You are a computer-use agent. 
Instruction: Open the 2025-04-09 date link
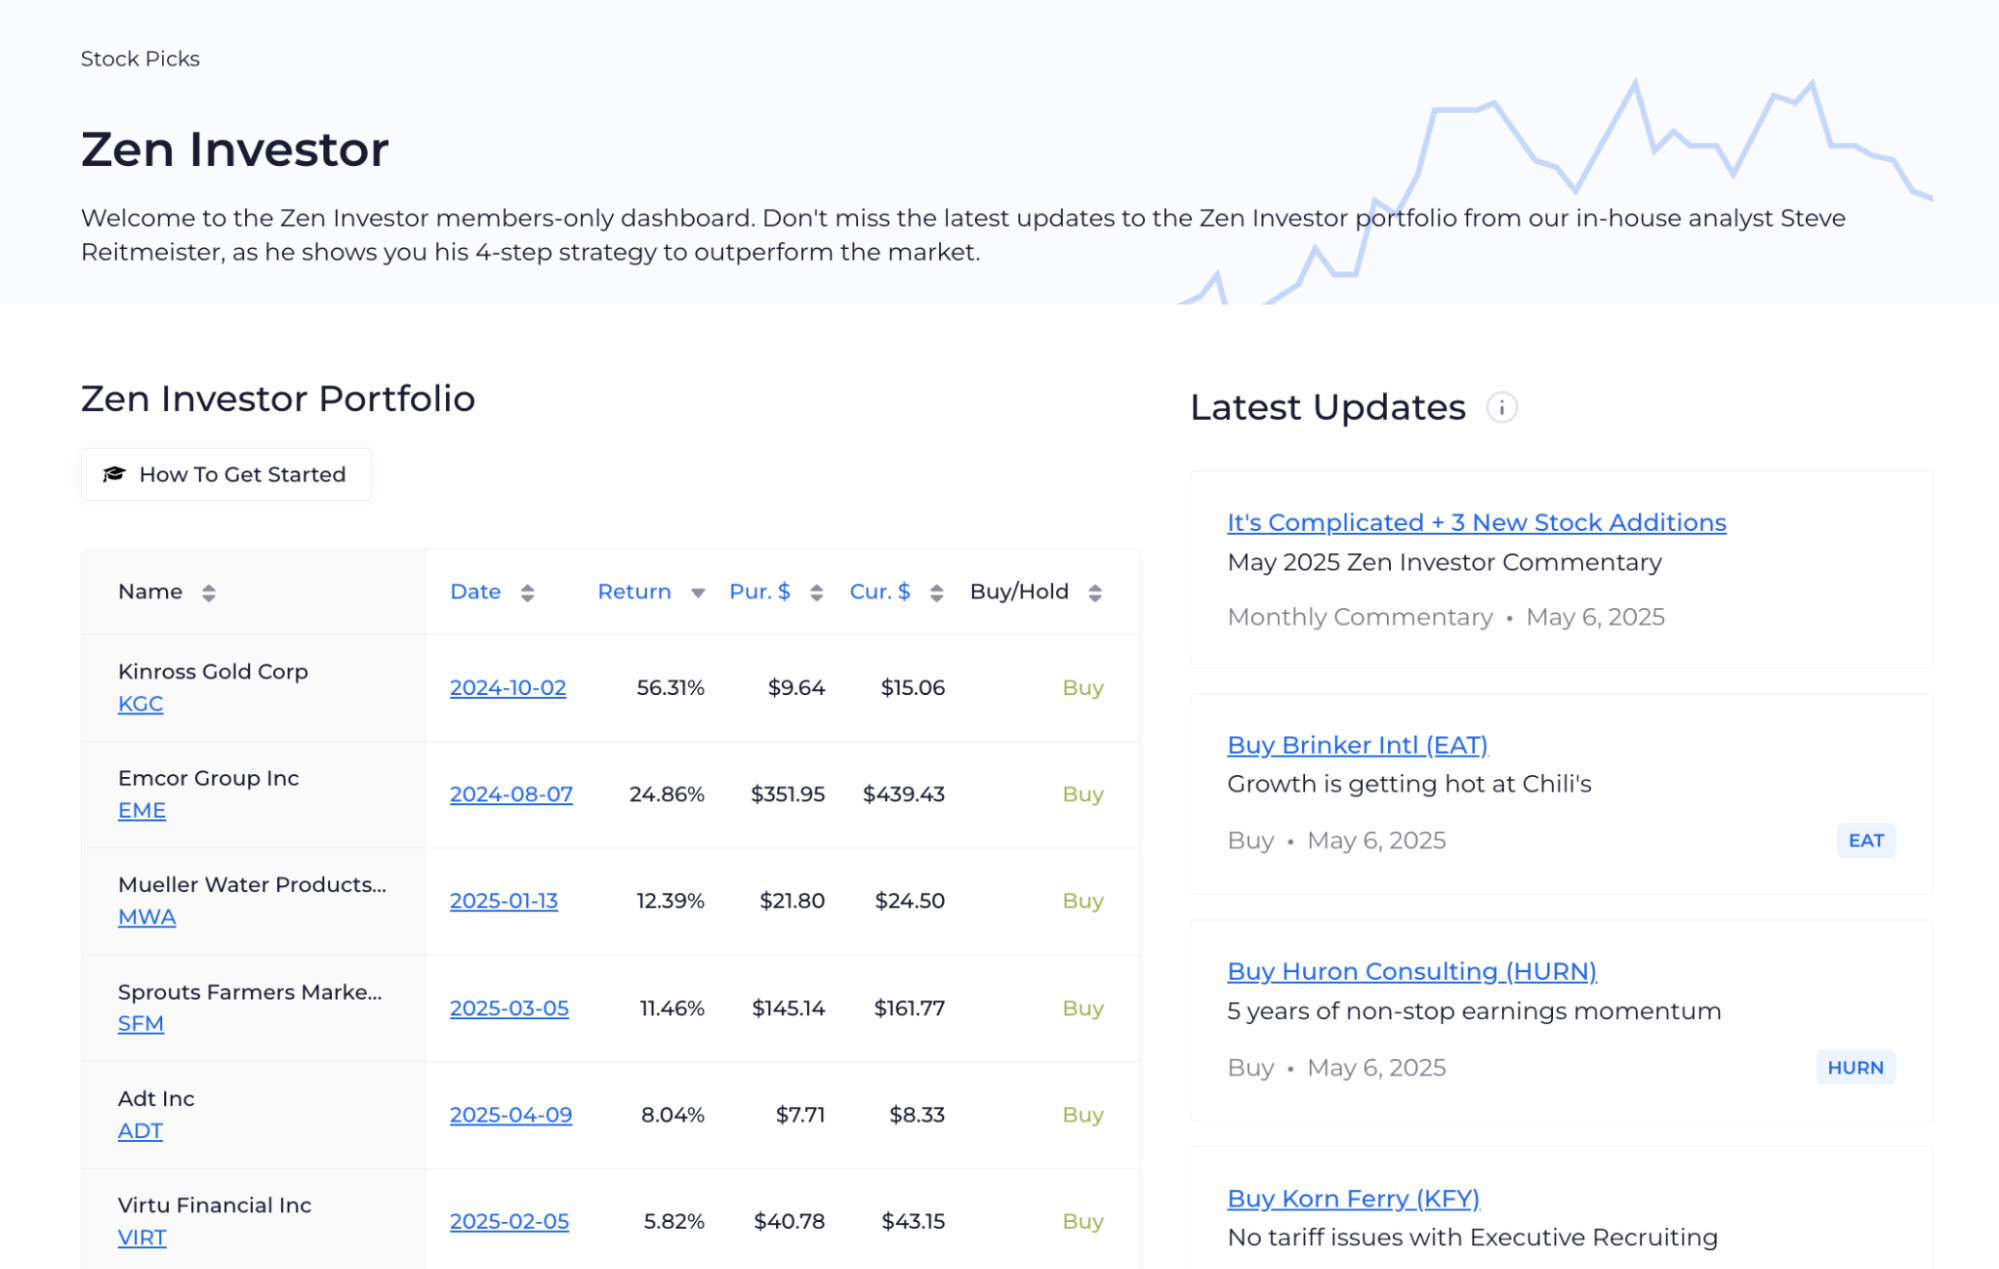(511, 1115)
